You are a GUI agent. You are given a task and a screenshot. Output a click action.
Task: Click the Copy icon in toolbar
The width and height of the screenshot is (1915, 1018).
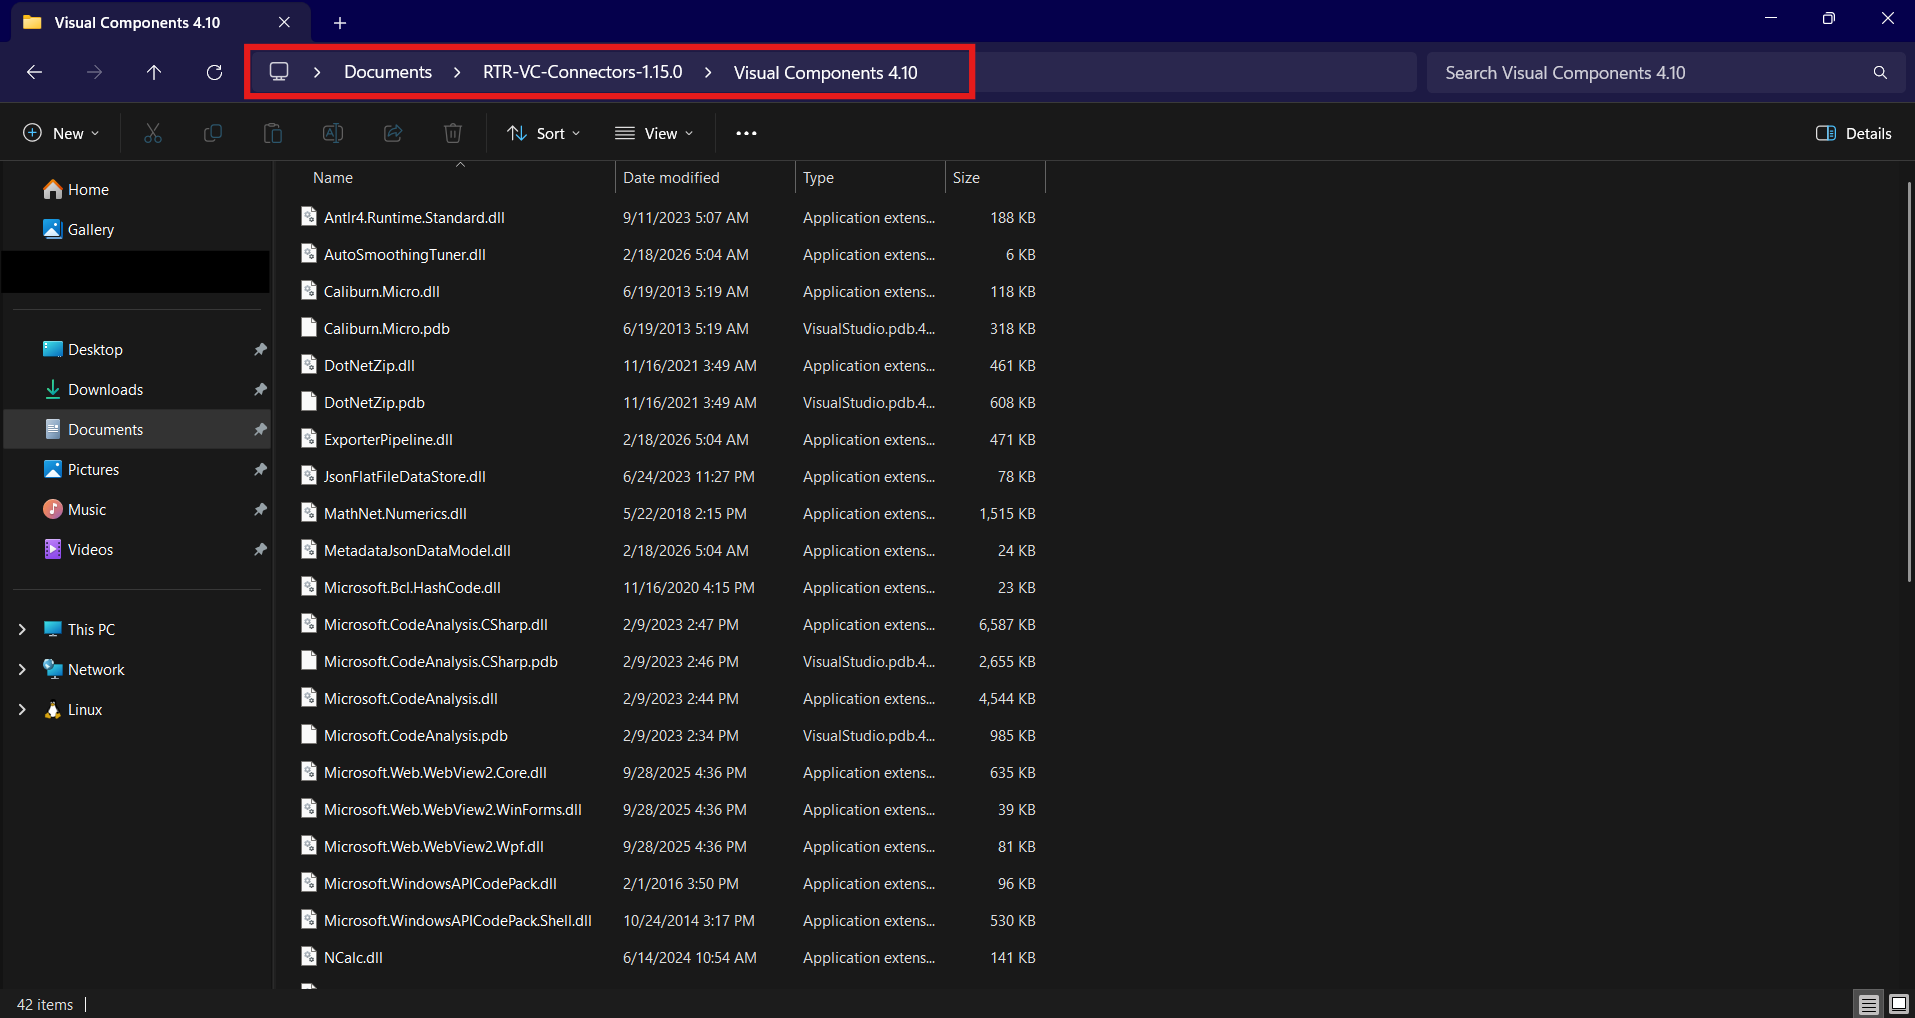tap(213, 133)
